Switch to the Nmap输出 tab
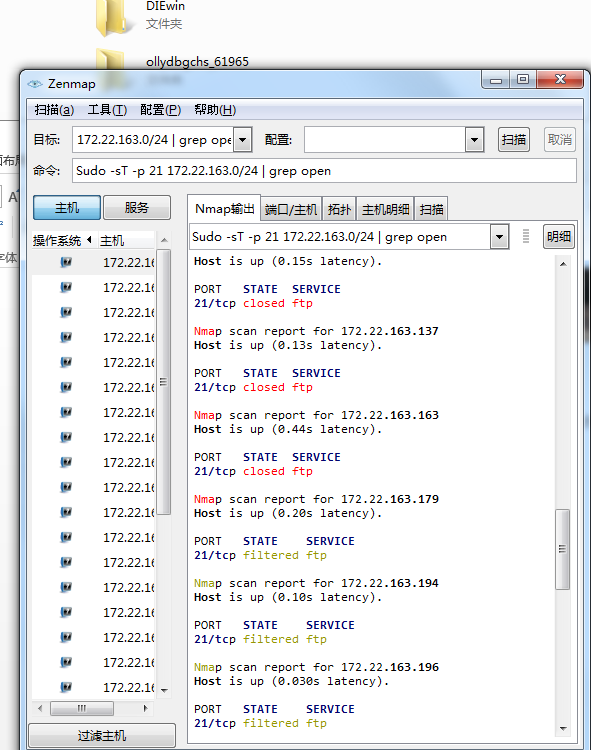 pyautogui.click(x=224, y=209)
